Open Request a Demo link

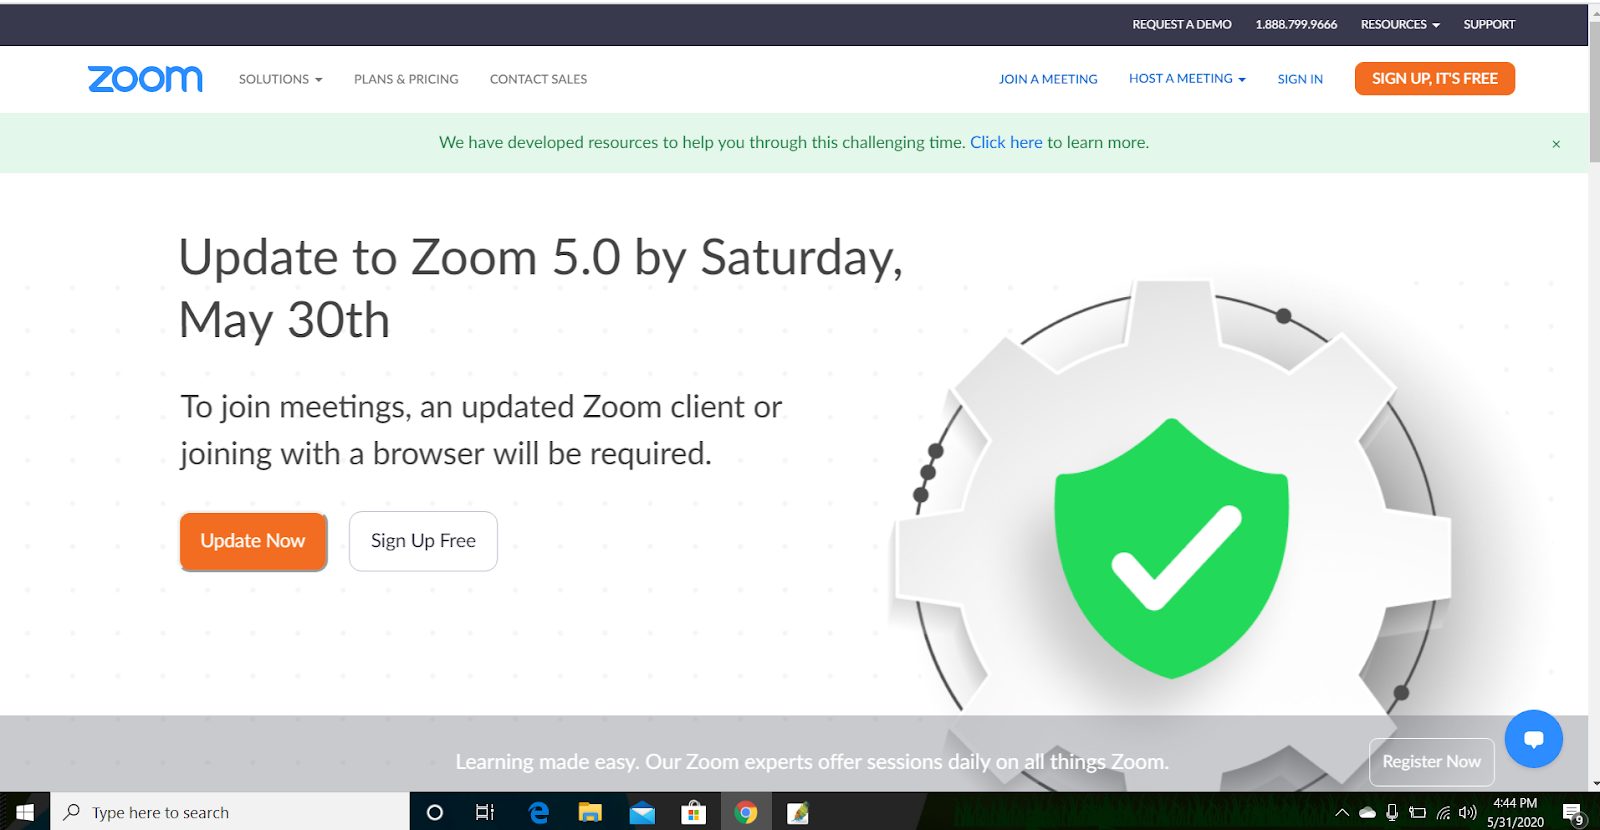[1182, 24]
